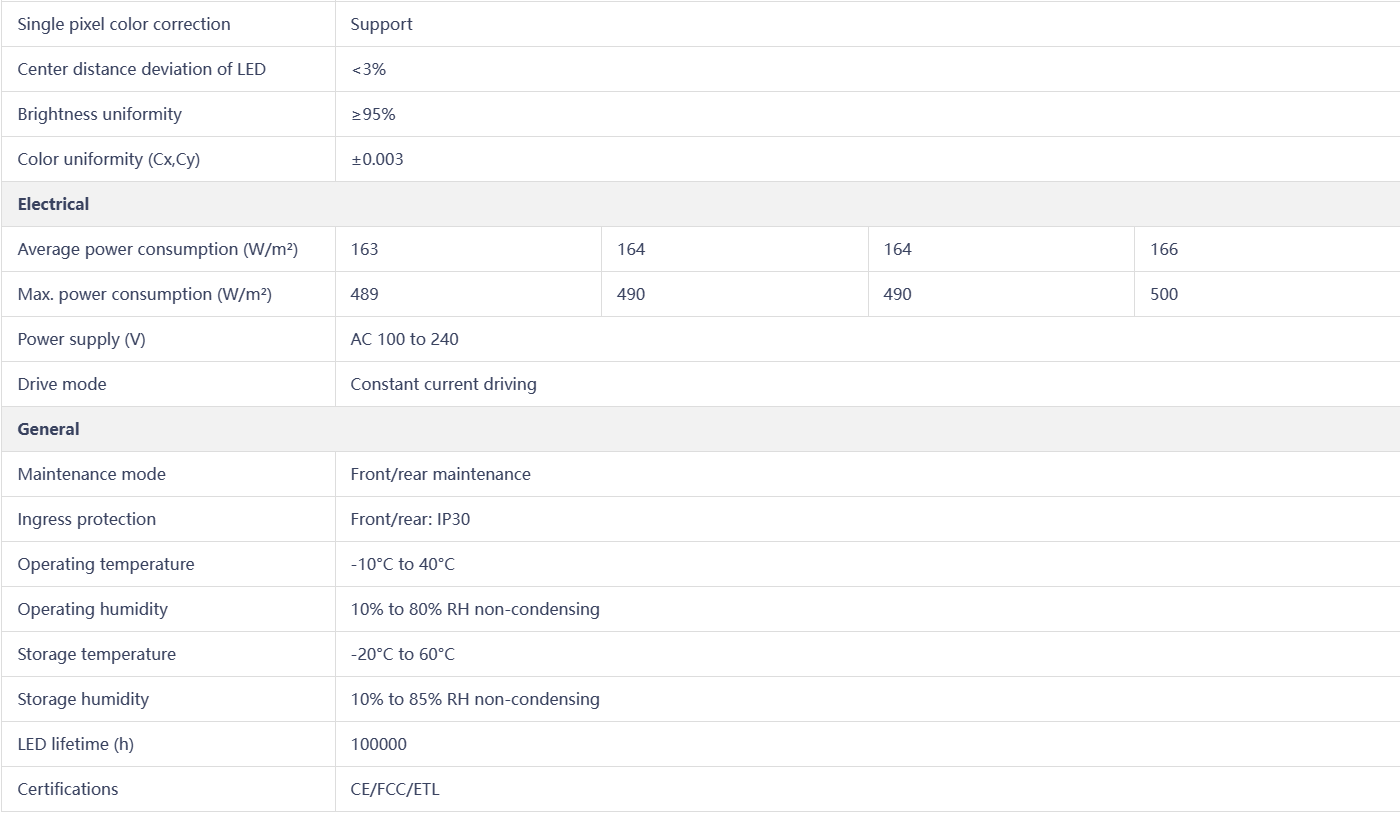Select max power consumption value 500
The height and width of the screenshot is (816, 1400).
click(1164, 294)
